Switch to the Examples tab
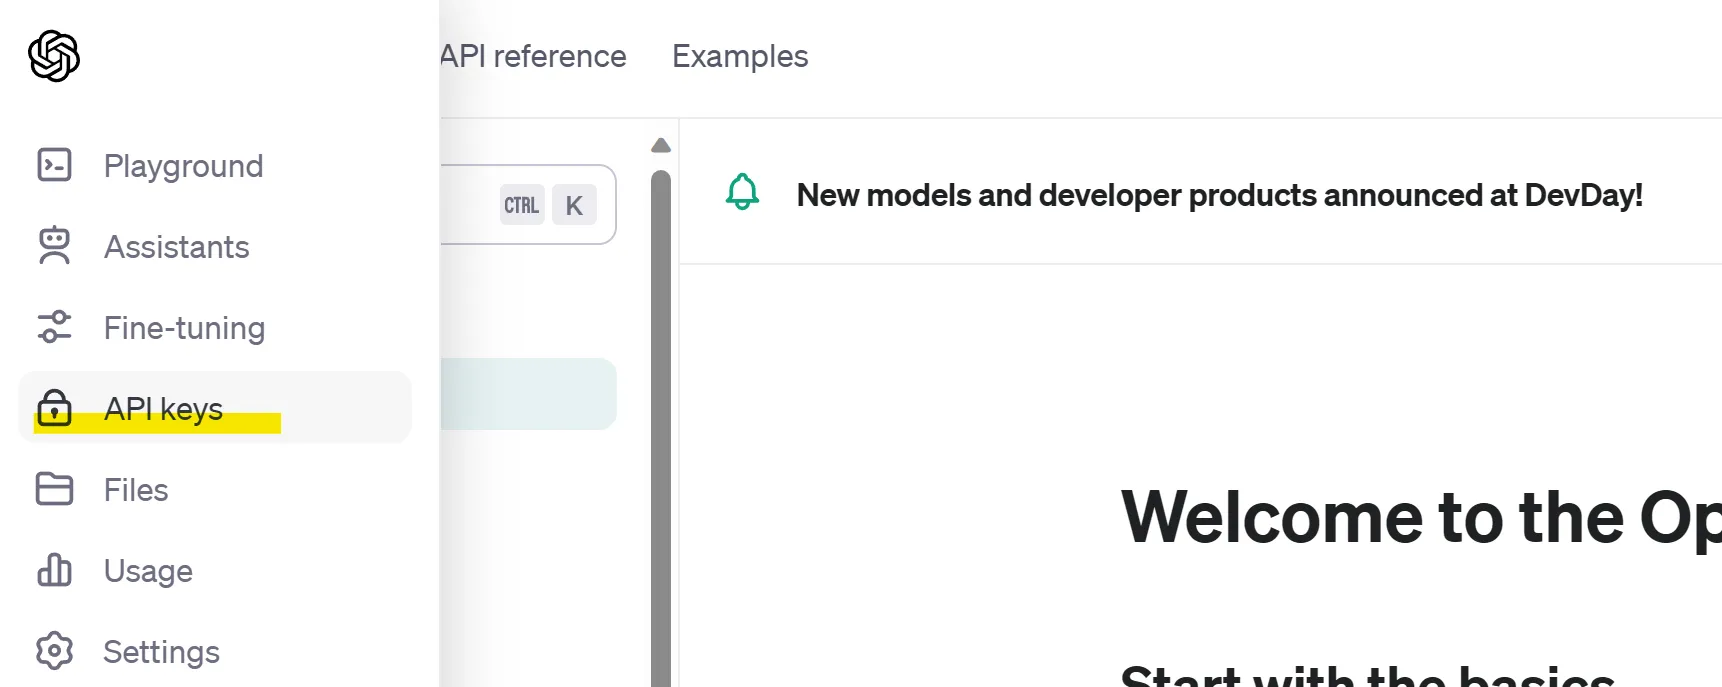The image size is (1722, 687). (740, 56)
